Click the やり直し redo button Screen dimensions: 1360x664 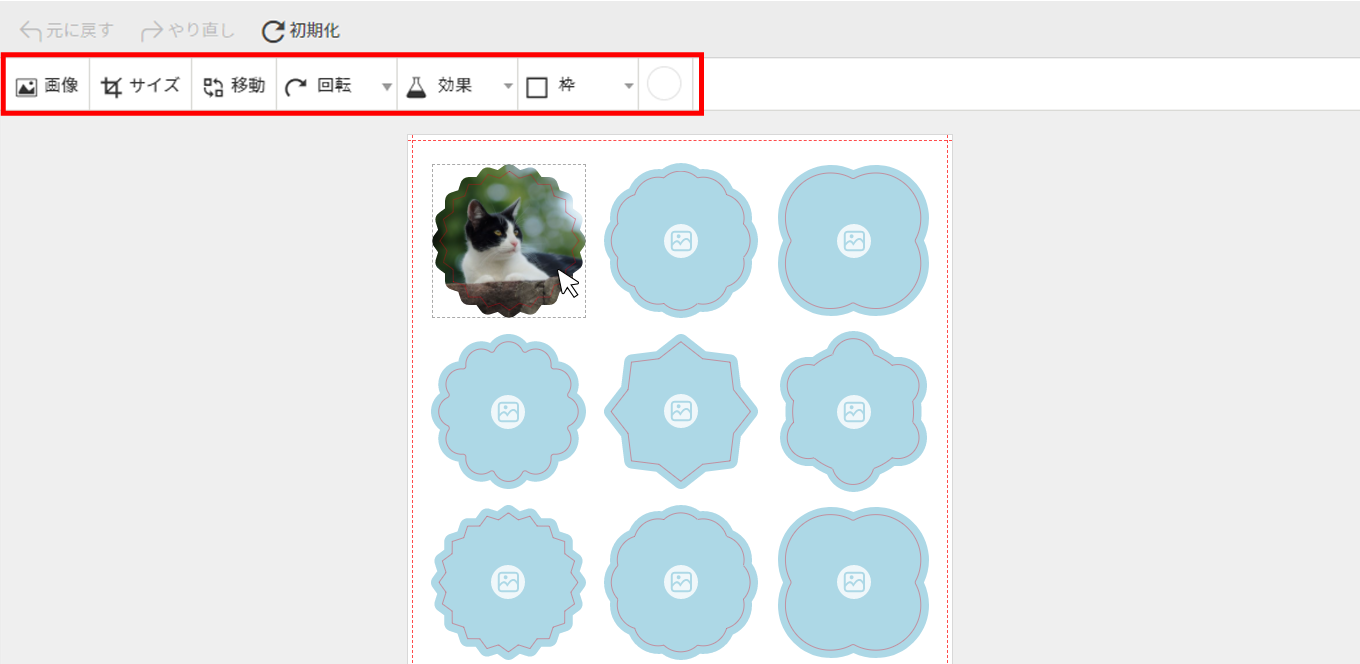tap(187, 31)
